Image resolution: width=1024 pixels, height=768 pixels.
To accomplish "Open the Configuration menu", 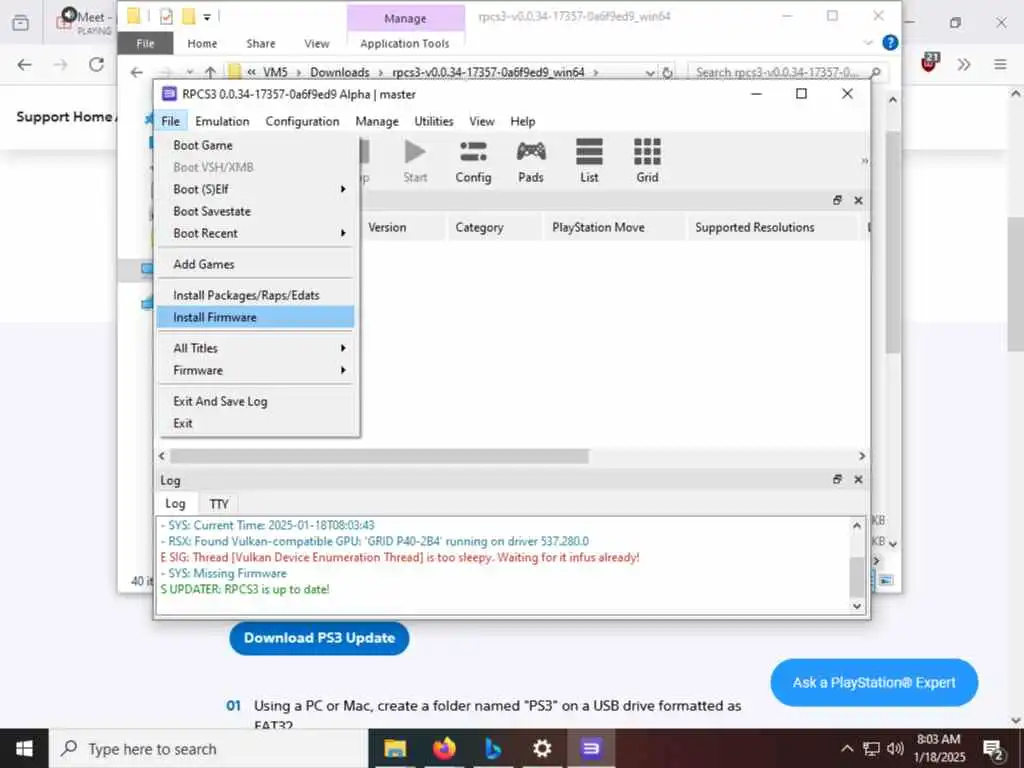I will pyautogui.click(x=302, y=121).
